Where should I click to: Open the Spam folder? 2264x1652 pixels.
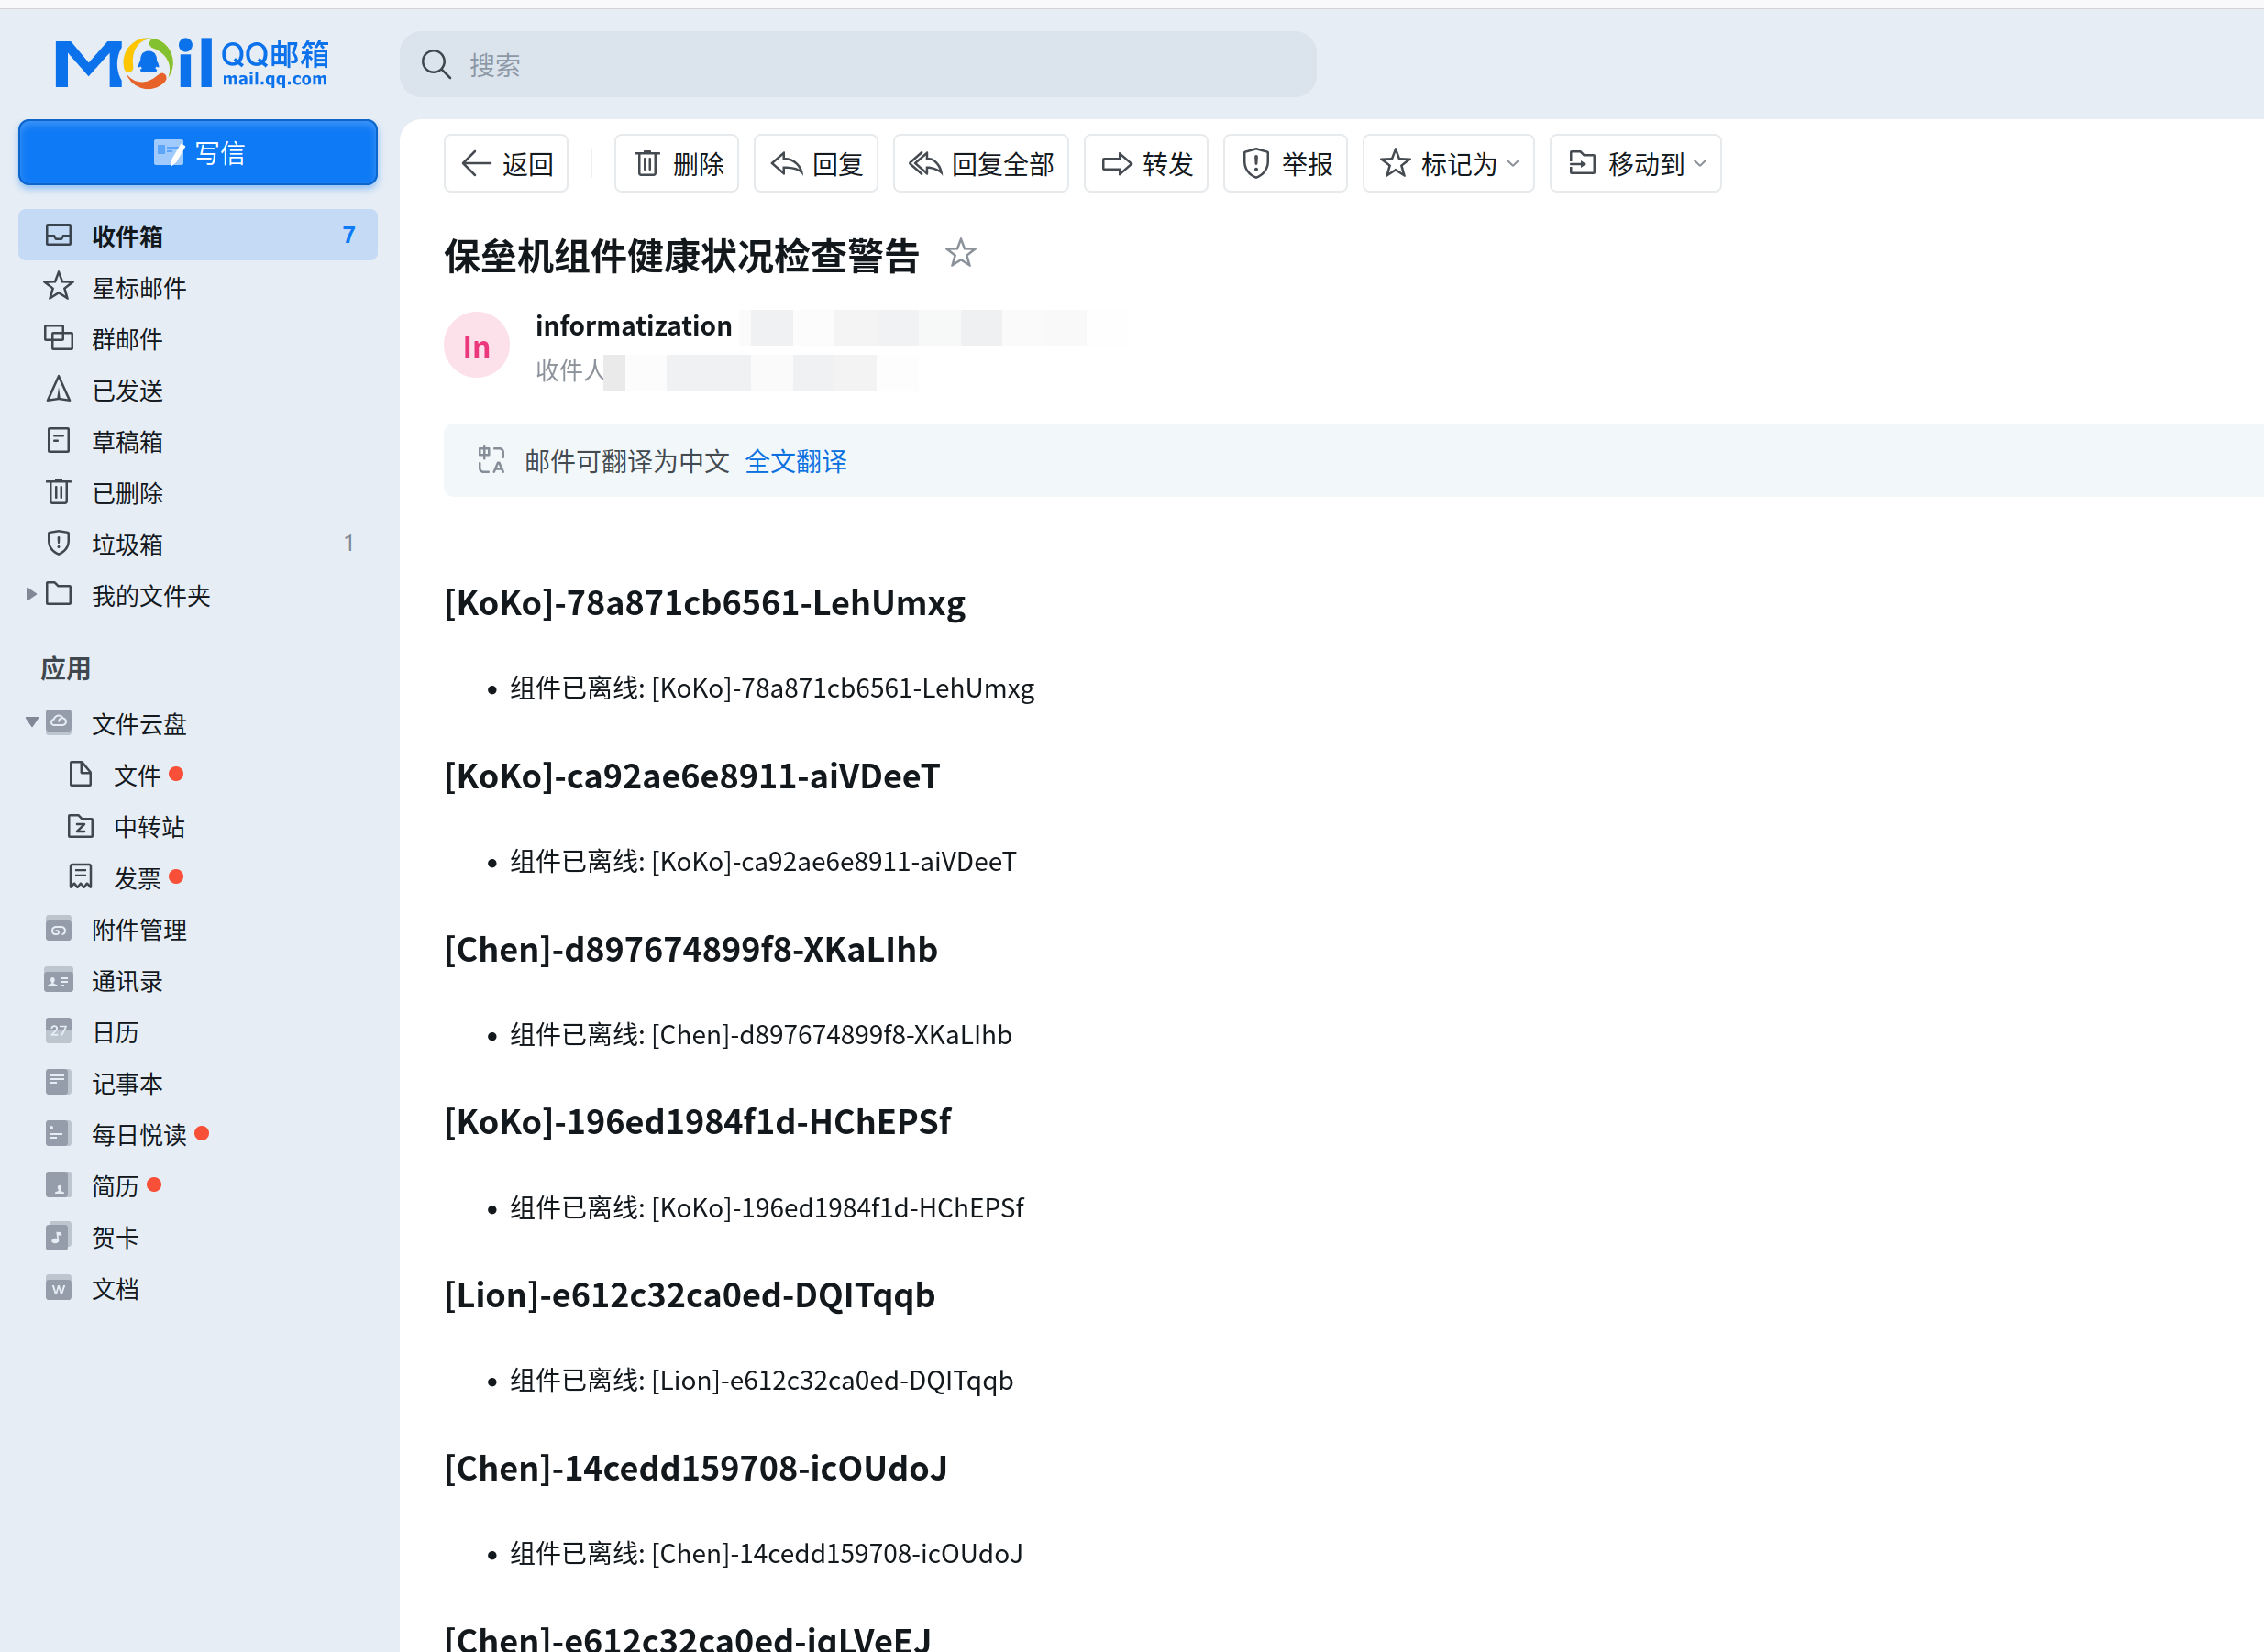(127, 544)
